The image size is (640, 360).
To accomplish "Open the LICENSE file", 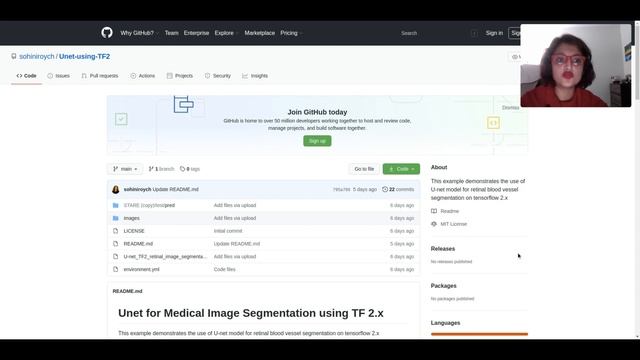I will [134, 231].
